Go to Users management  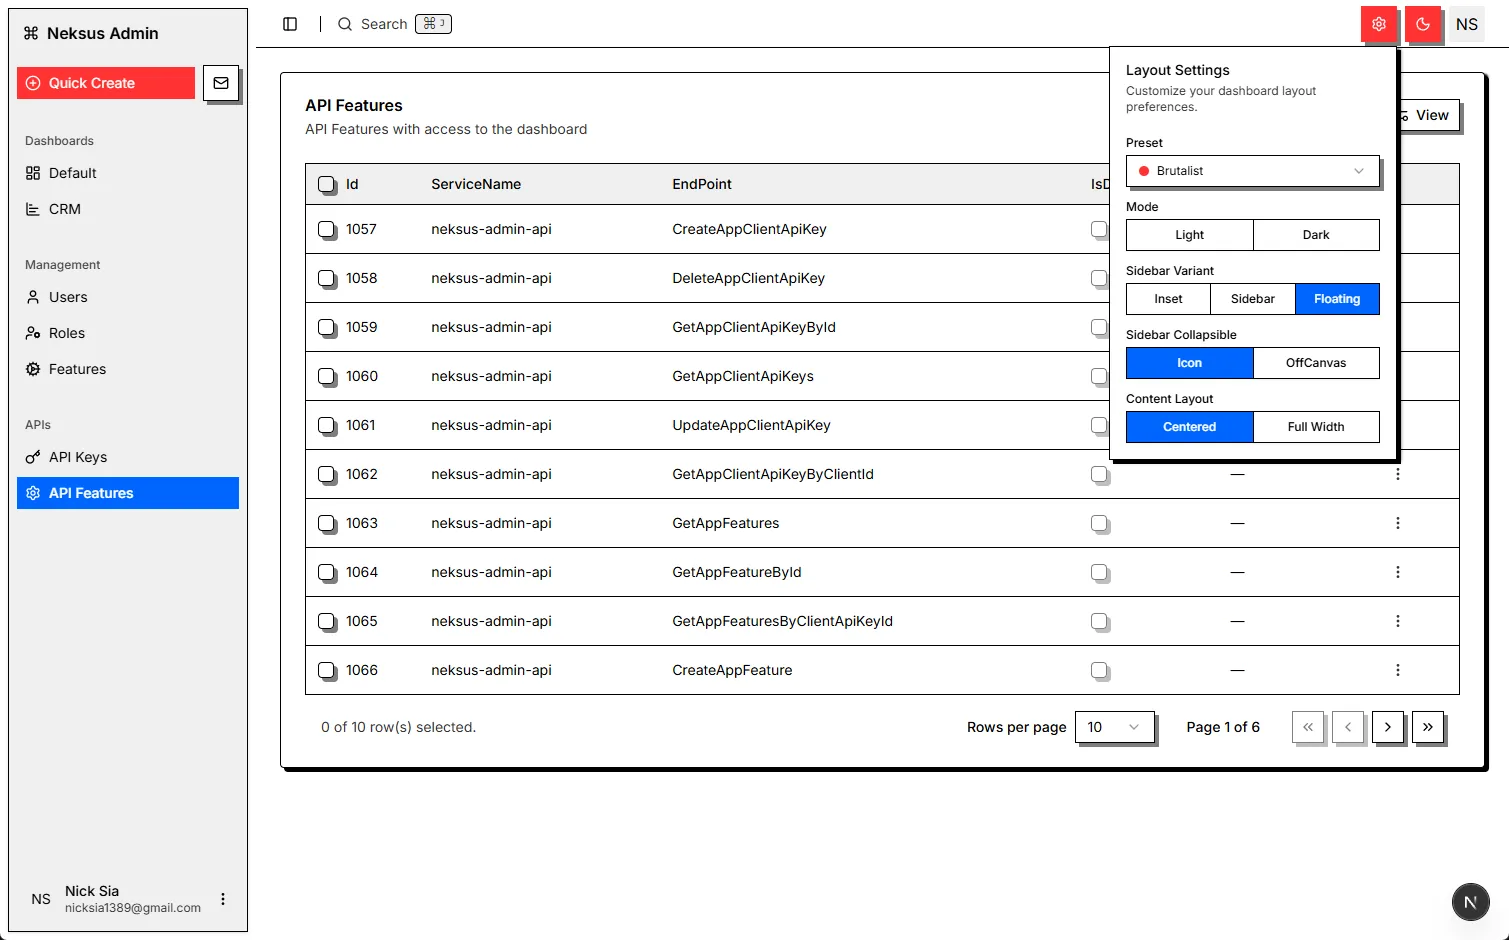click(128, 297)
